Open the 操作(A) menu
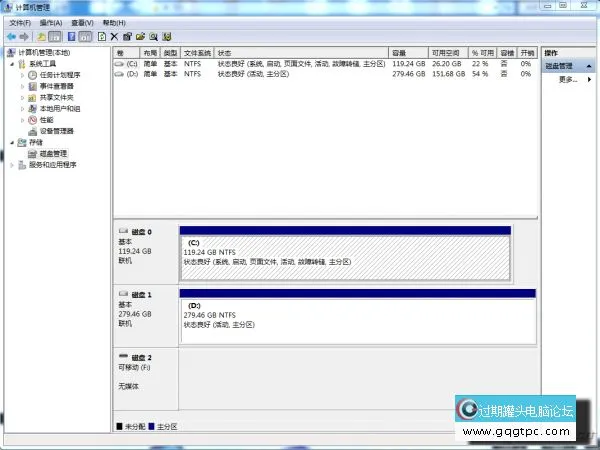 [x=51, y=23]
